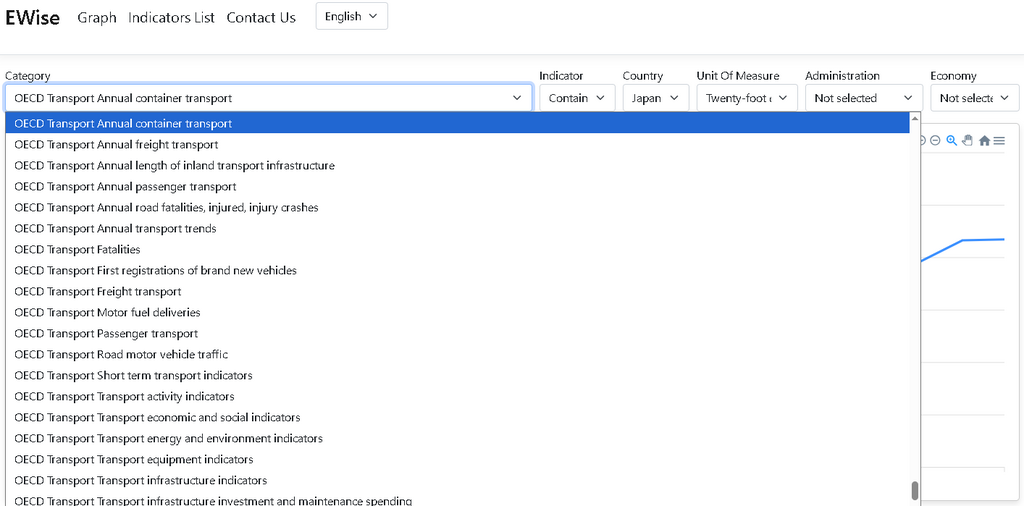Open the Country dropdown showing Japan

coord(656,98)
